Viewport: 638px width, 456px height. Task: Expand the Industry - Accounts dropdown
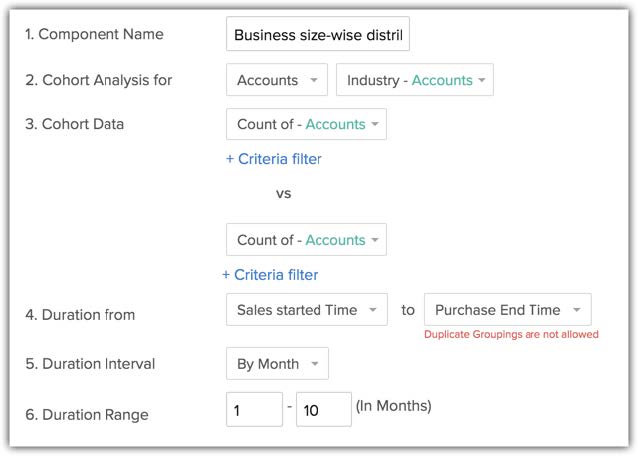point(415,80)
